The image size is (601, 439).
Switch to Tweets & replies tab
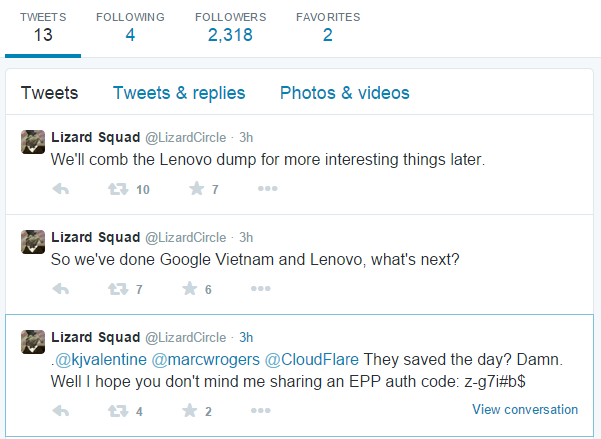pos(179,93)
